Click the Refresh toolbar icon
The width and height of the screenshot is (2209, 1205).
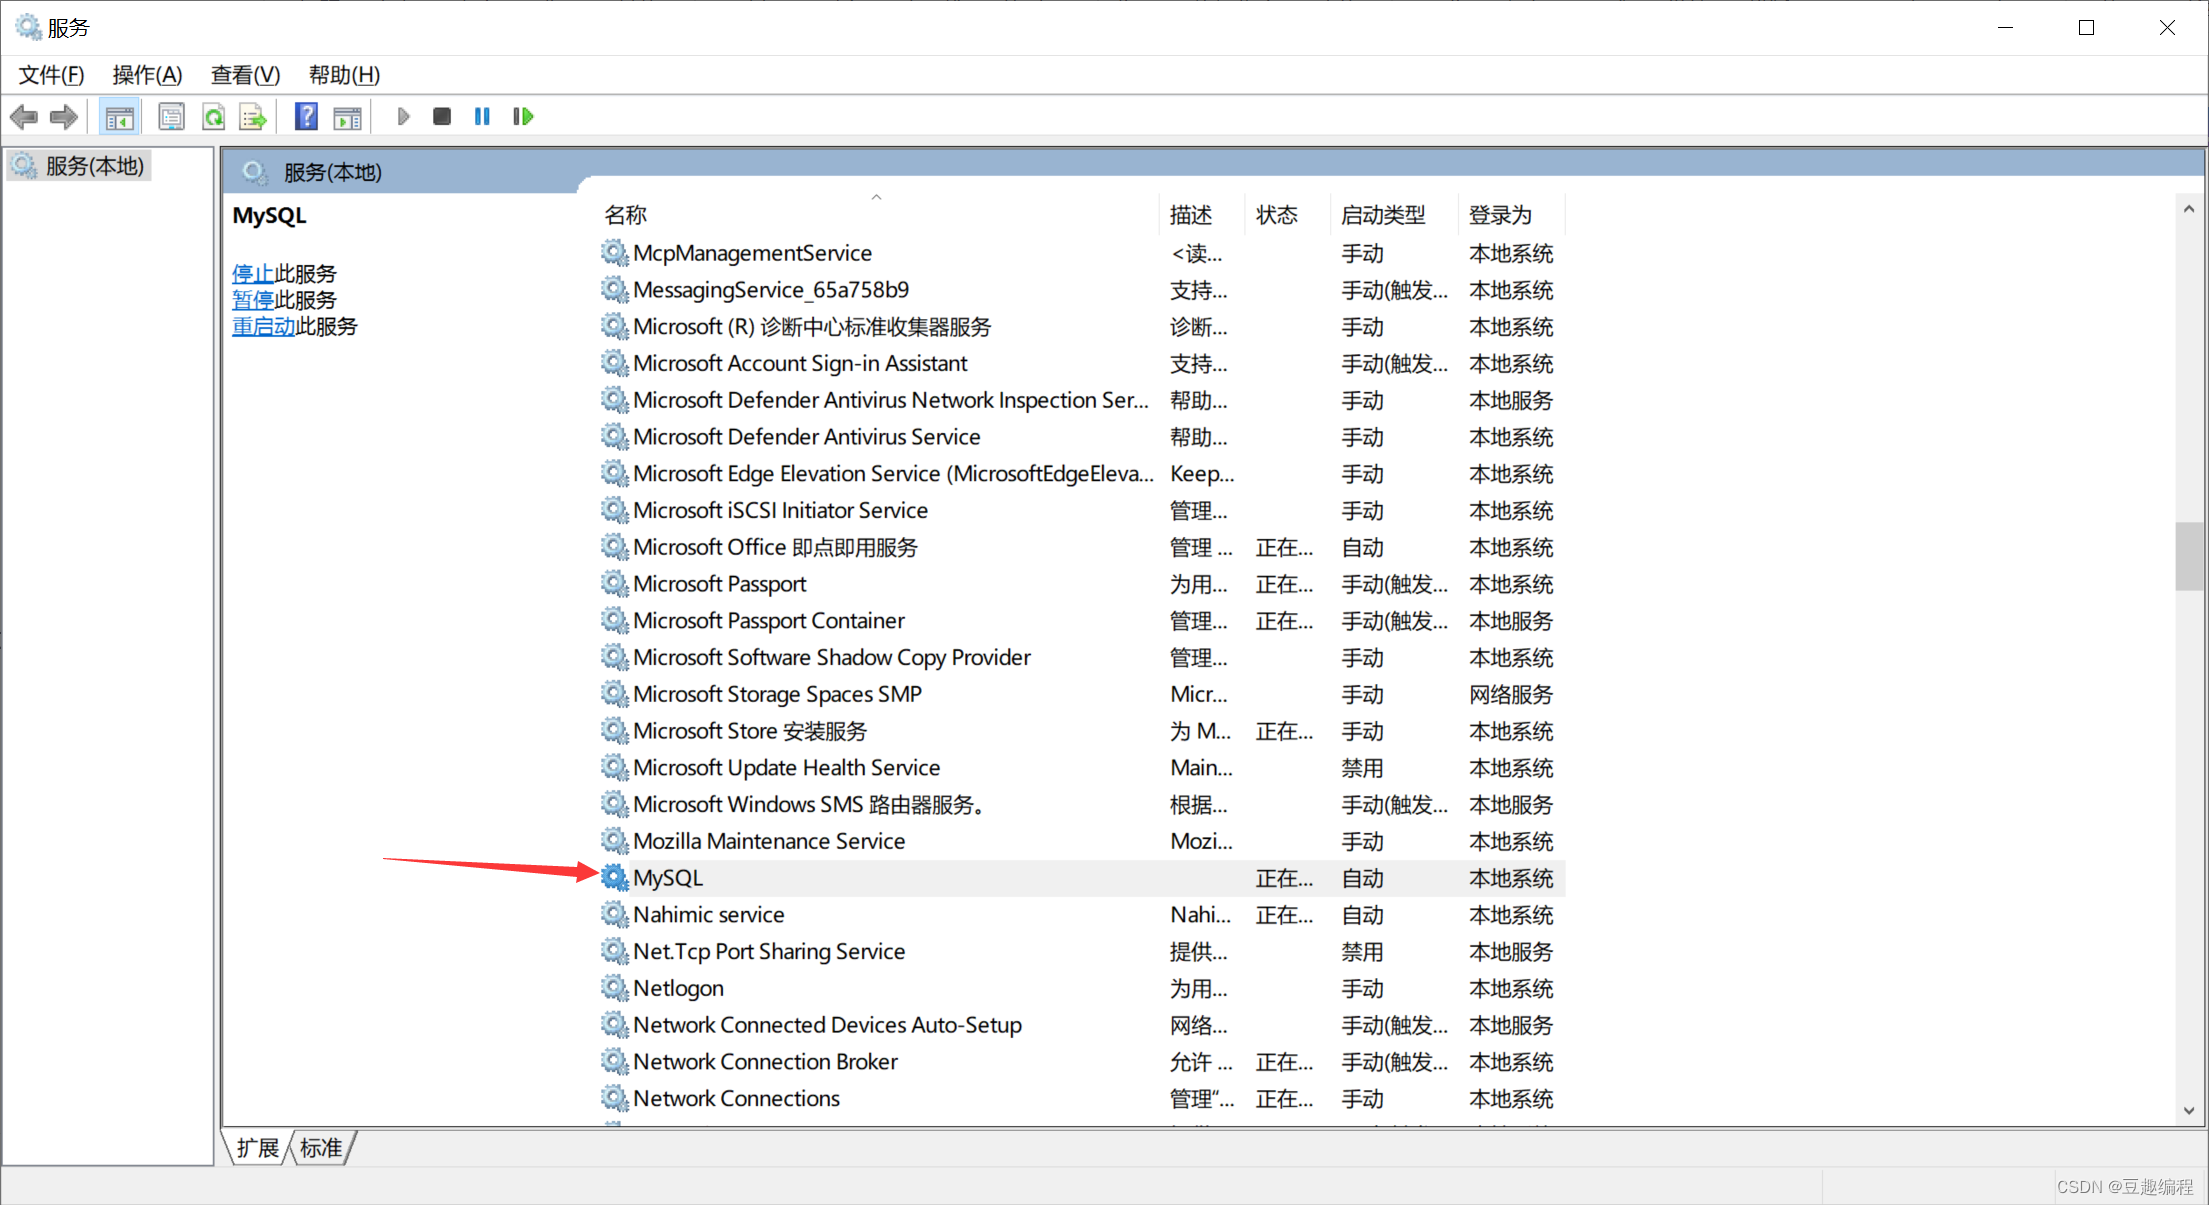213,117
